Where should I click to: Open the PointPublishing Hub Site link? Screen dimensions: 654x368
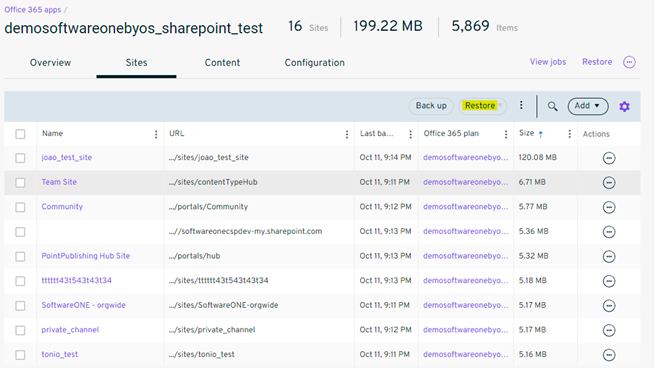86,256
